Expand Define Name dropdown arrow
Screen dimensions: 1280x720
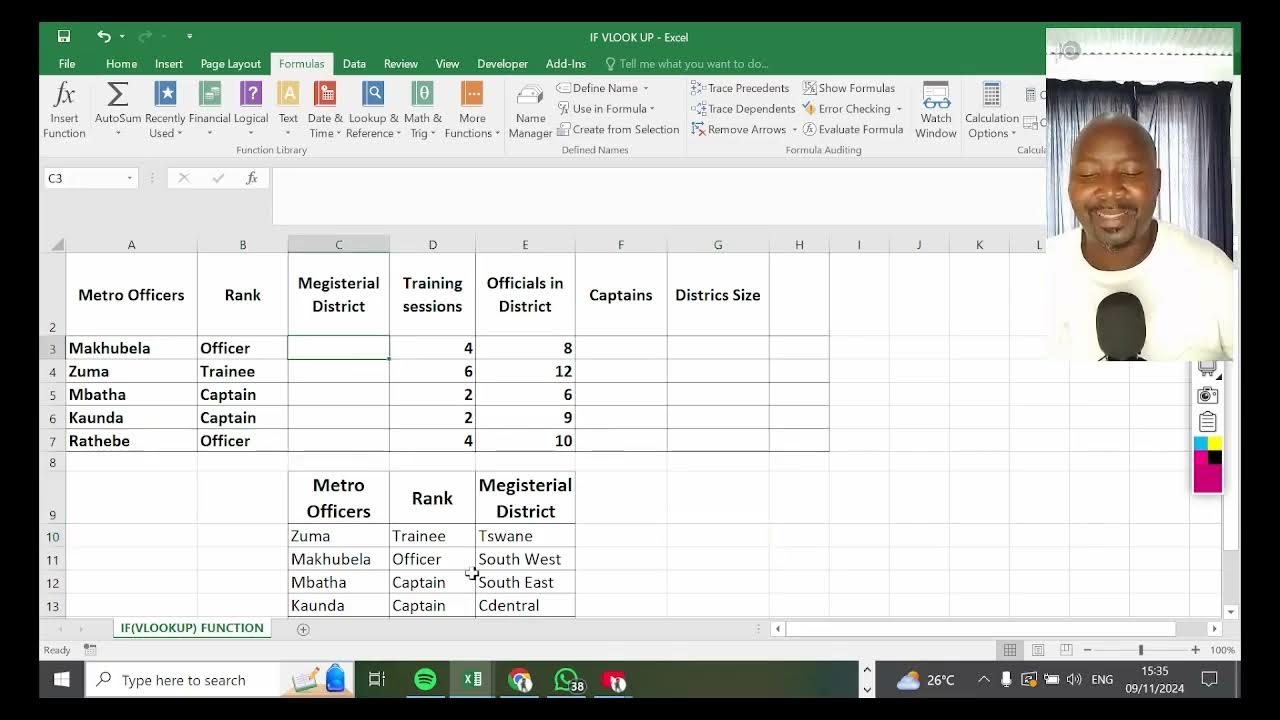pos(646,88)
